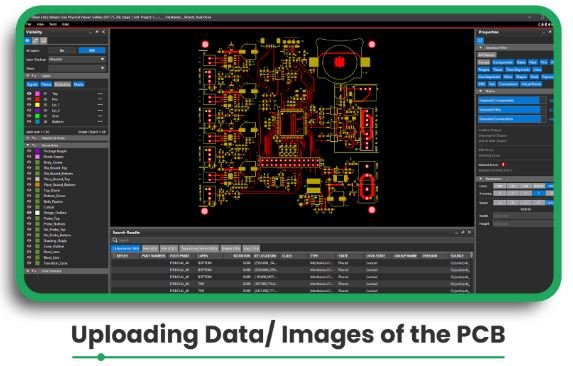
Task: Enable the Components selection filter
Action: pos(503,62)
